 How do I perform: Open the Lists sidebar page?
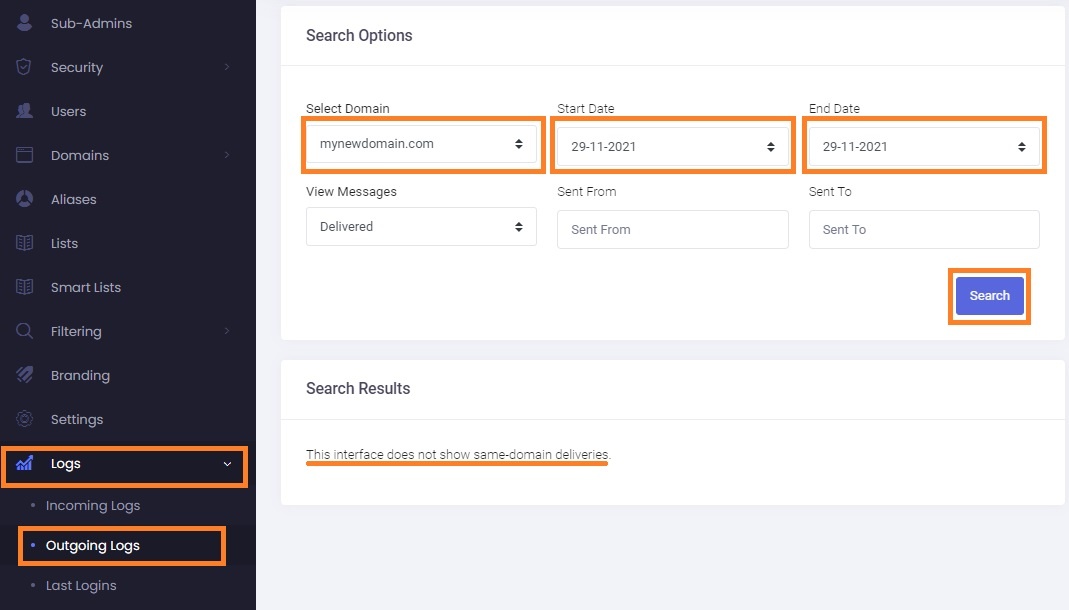64,243
